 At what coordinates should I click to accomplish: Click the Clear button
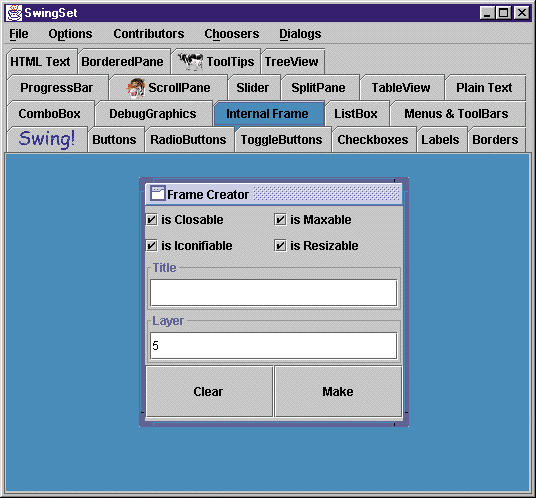[x=209, y=391]
